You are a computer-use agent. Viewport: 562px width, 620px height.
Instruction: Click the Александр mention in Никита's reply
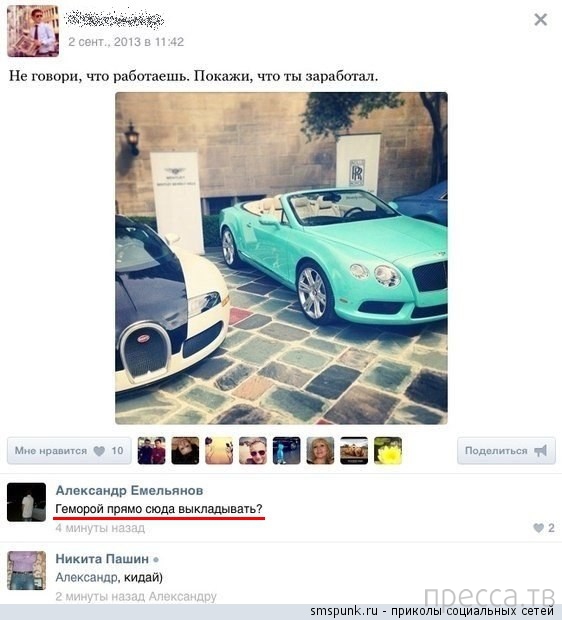click(87, 578)
